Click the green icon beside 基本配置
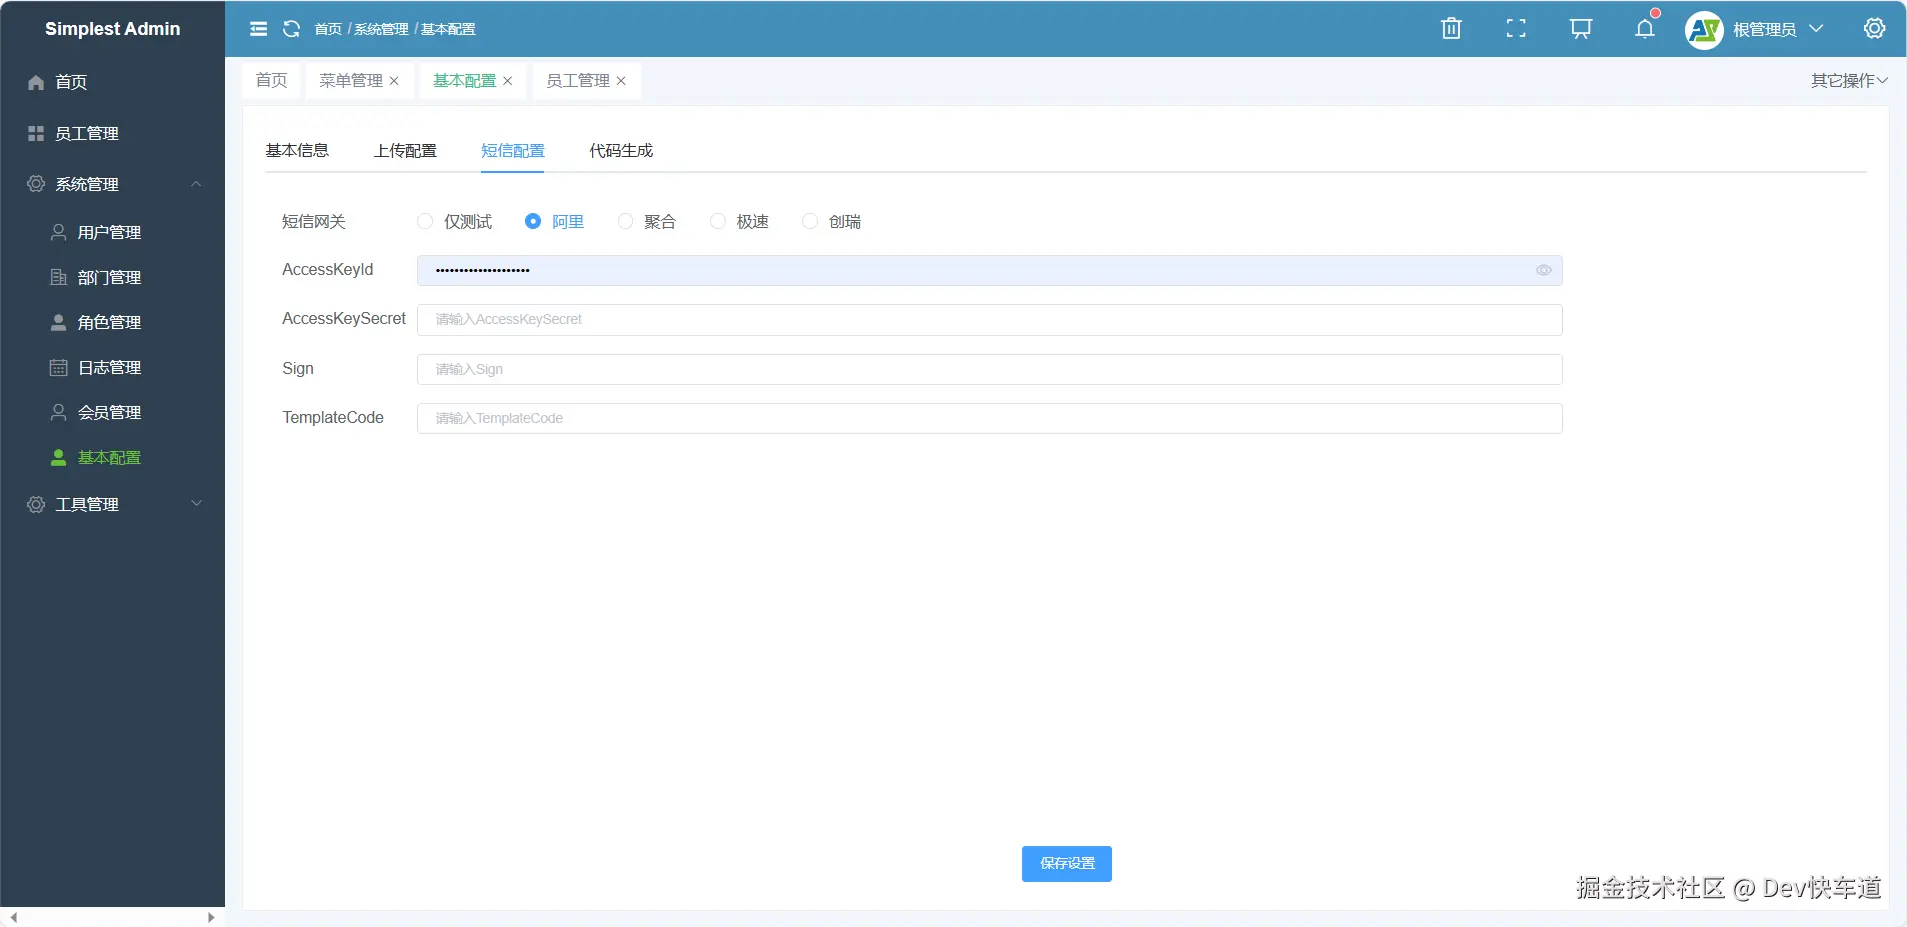1907x927 pixels. pos(59,457)
